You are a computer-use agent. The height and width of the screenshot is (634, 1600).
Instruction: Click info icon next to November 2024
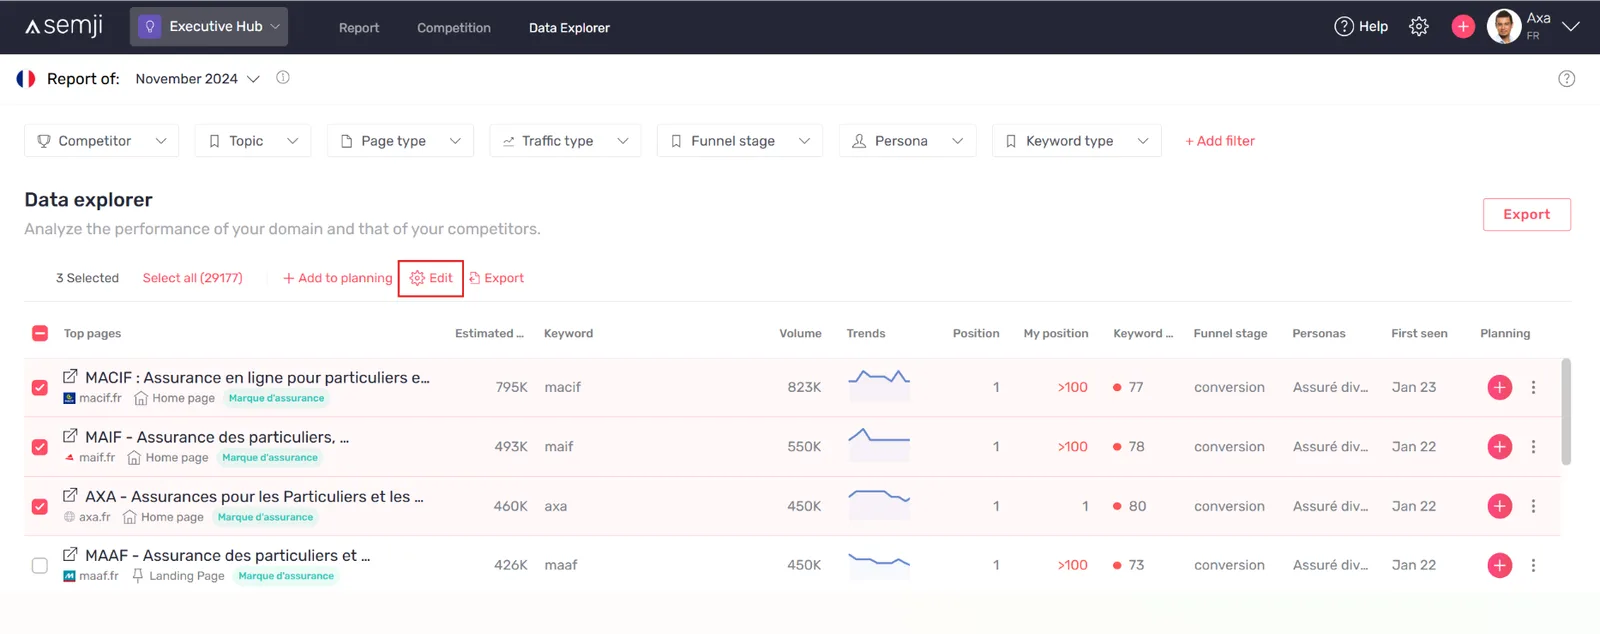click(283, 78)
